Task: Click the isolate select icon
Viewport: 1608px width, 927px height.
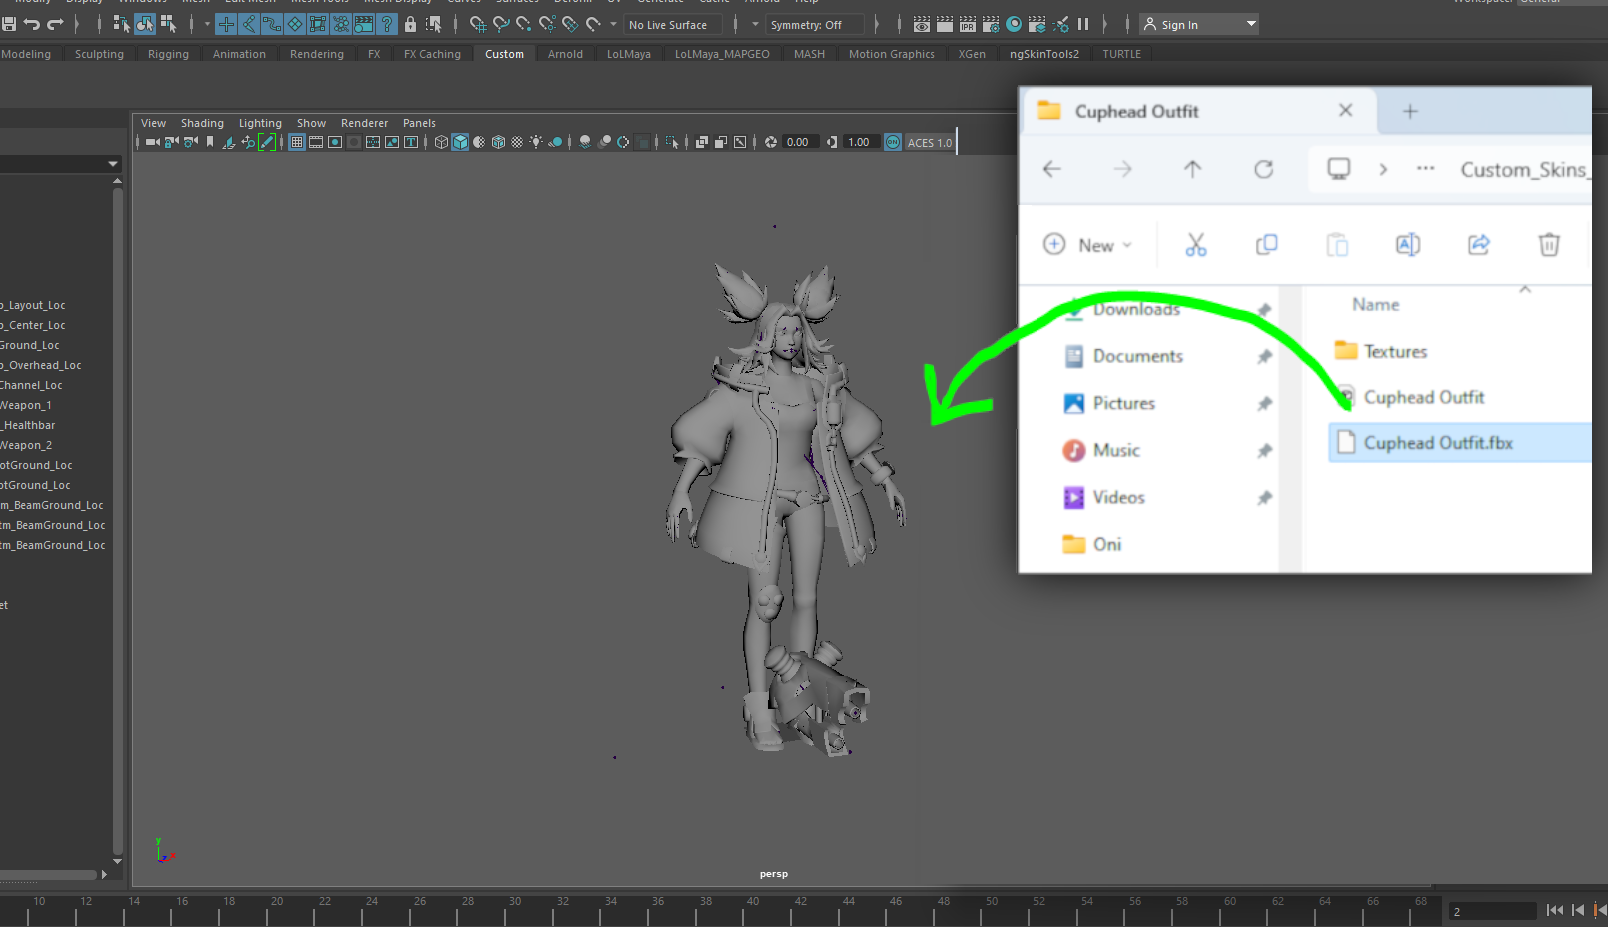Action: point(673,142)
